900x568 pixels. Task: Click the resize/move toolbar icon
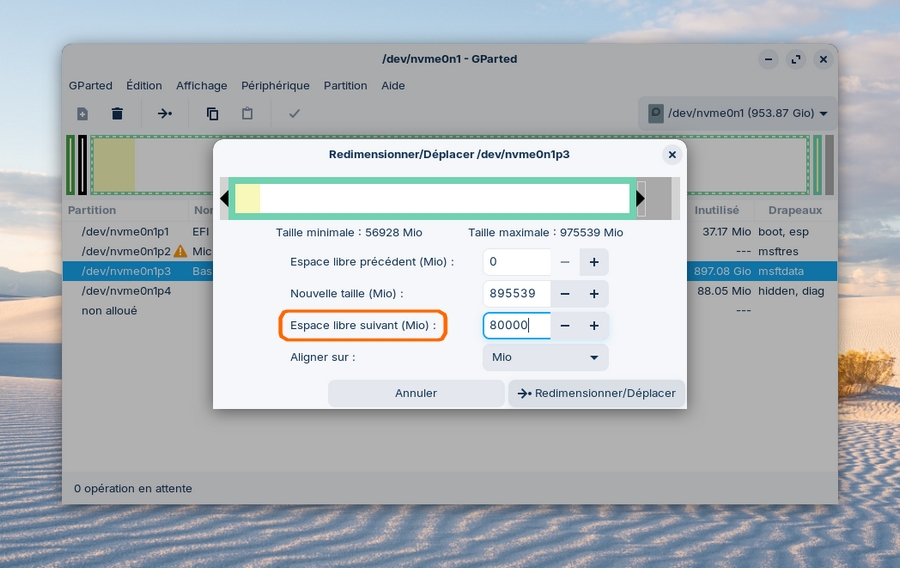[165, 114]
